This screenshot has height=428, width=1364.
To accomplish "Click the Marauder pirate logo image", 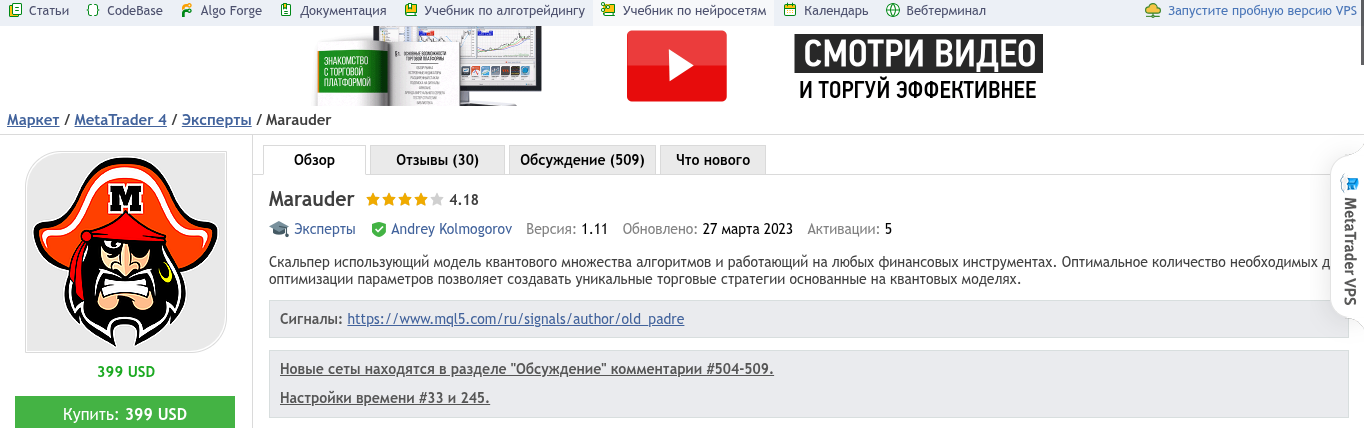I will pyautogui.click(x=126, y=252).
